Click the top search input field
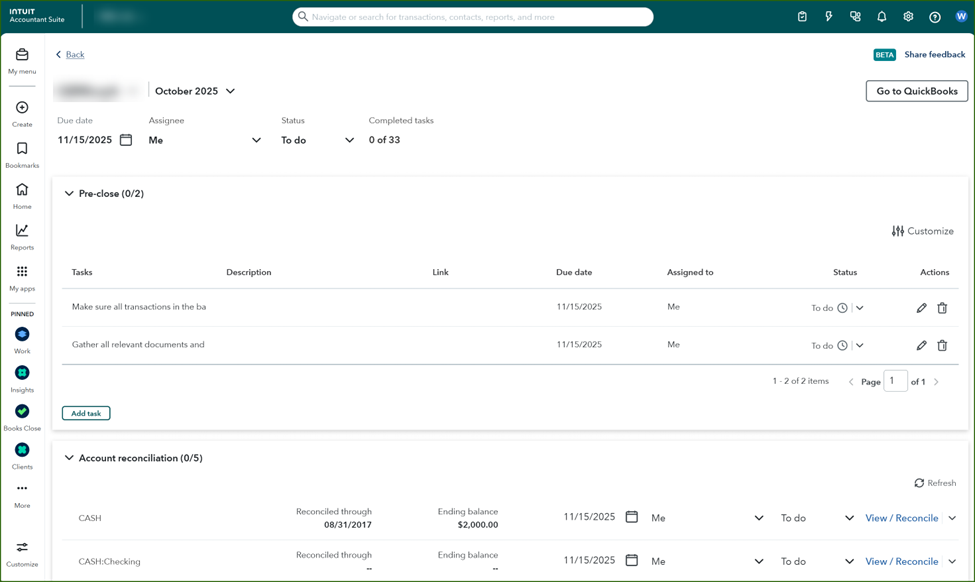The image size is (975, 582). pyautogui.click(x=473, y=17)
